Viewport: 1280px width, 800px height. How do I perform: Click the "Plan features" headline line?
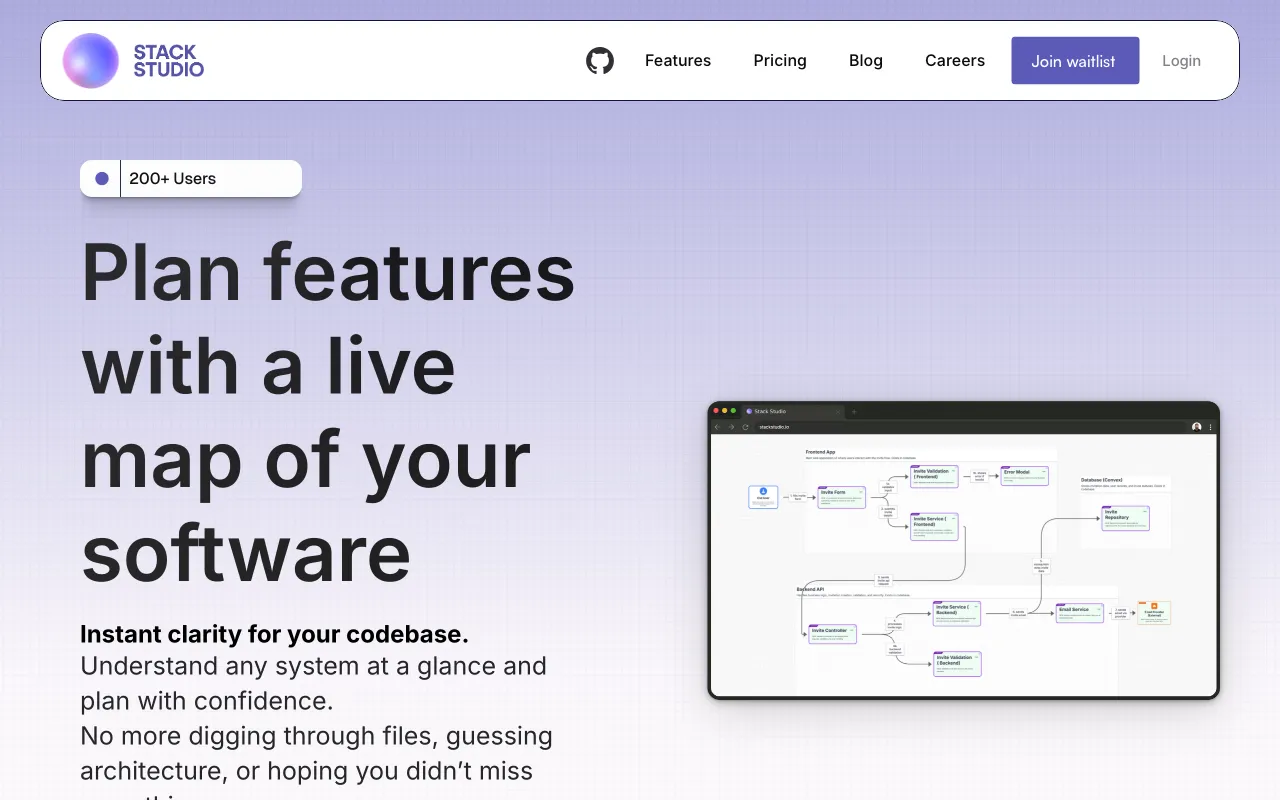click(328, 271)
